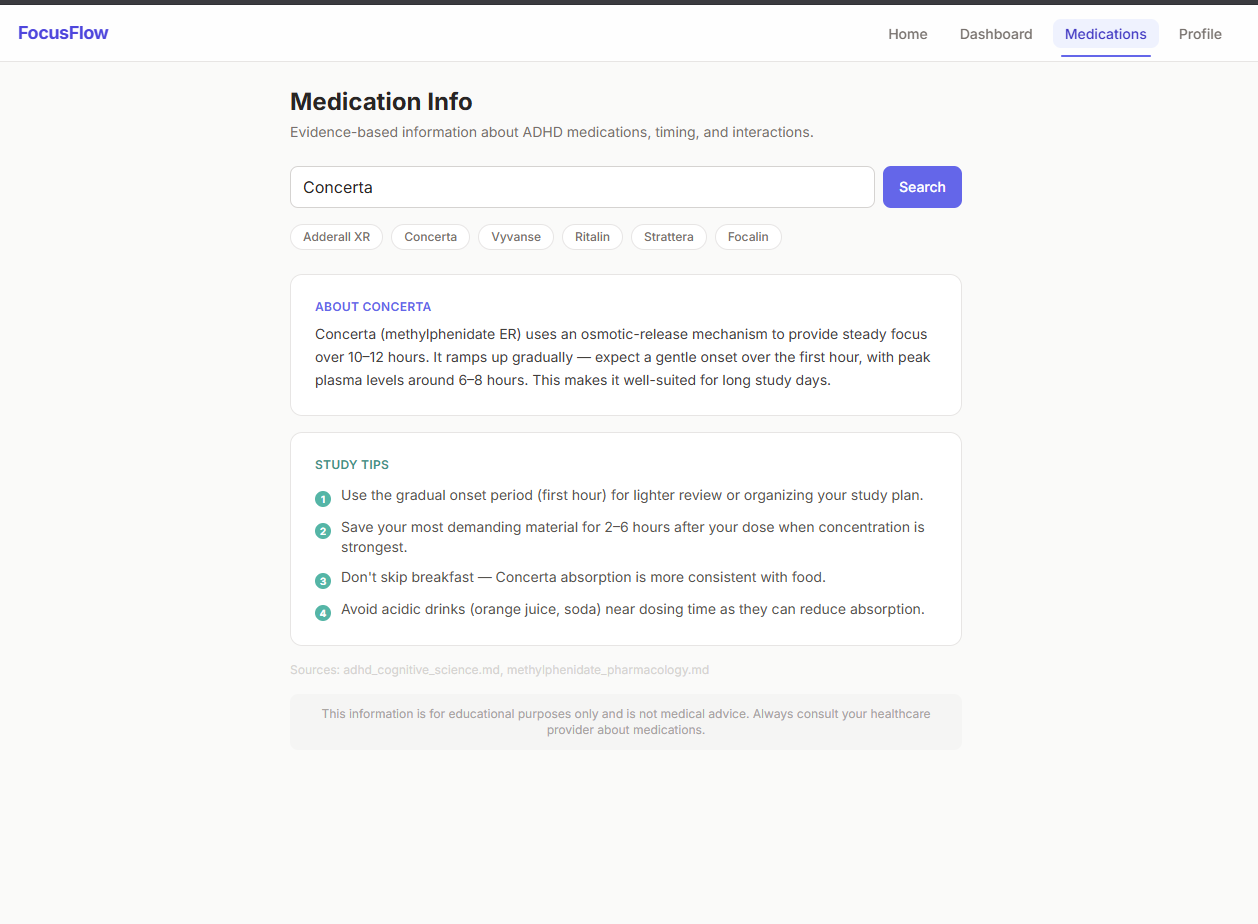
Task: Click the 'ABOUT CONCERTA' heading
Action: (x=373, y=307)
